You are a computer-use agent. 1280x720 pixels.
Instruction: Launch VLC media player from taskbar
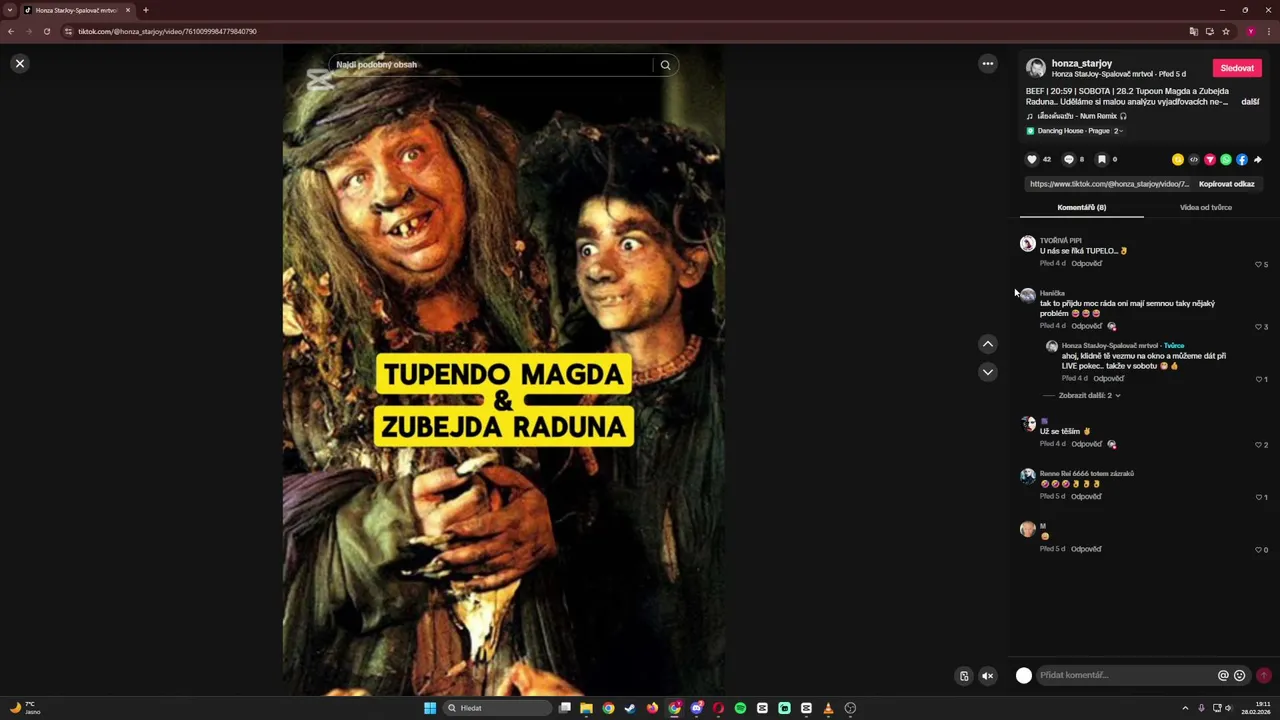[828, 708]
